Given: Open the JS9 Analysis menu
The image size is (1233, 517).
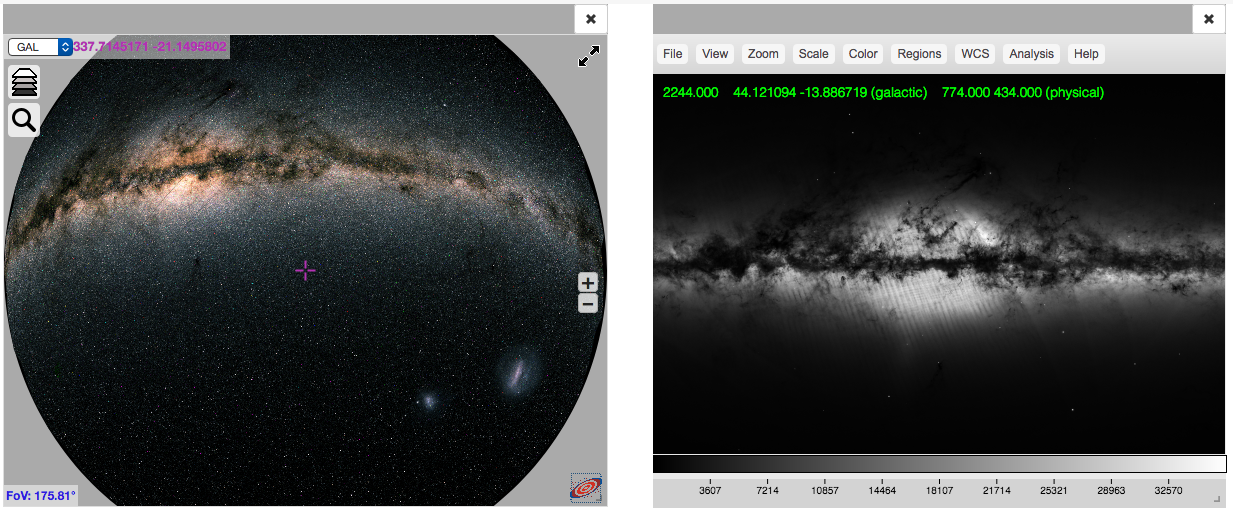Looking at the screenshot, I should 1031,54.
